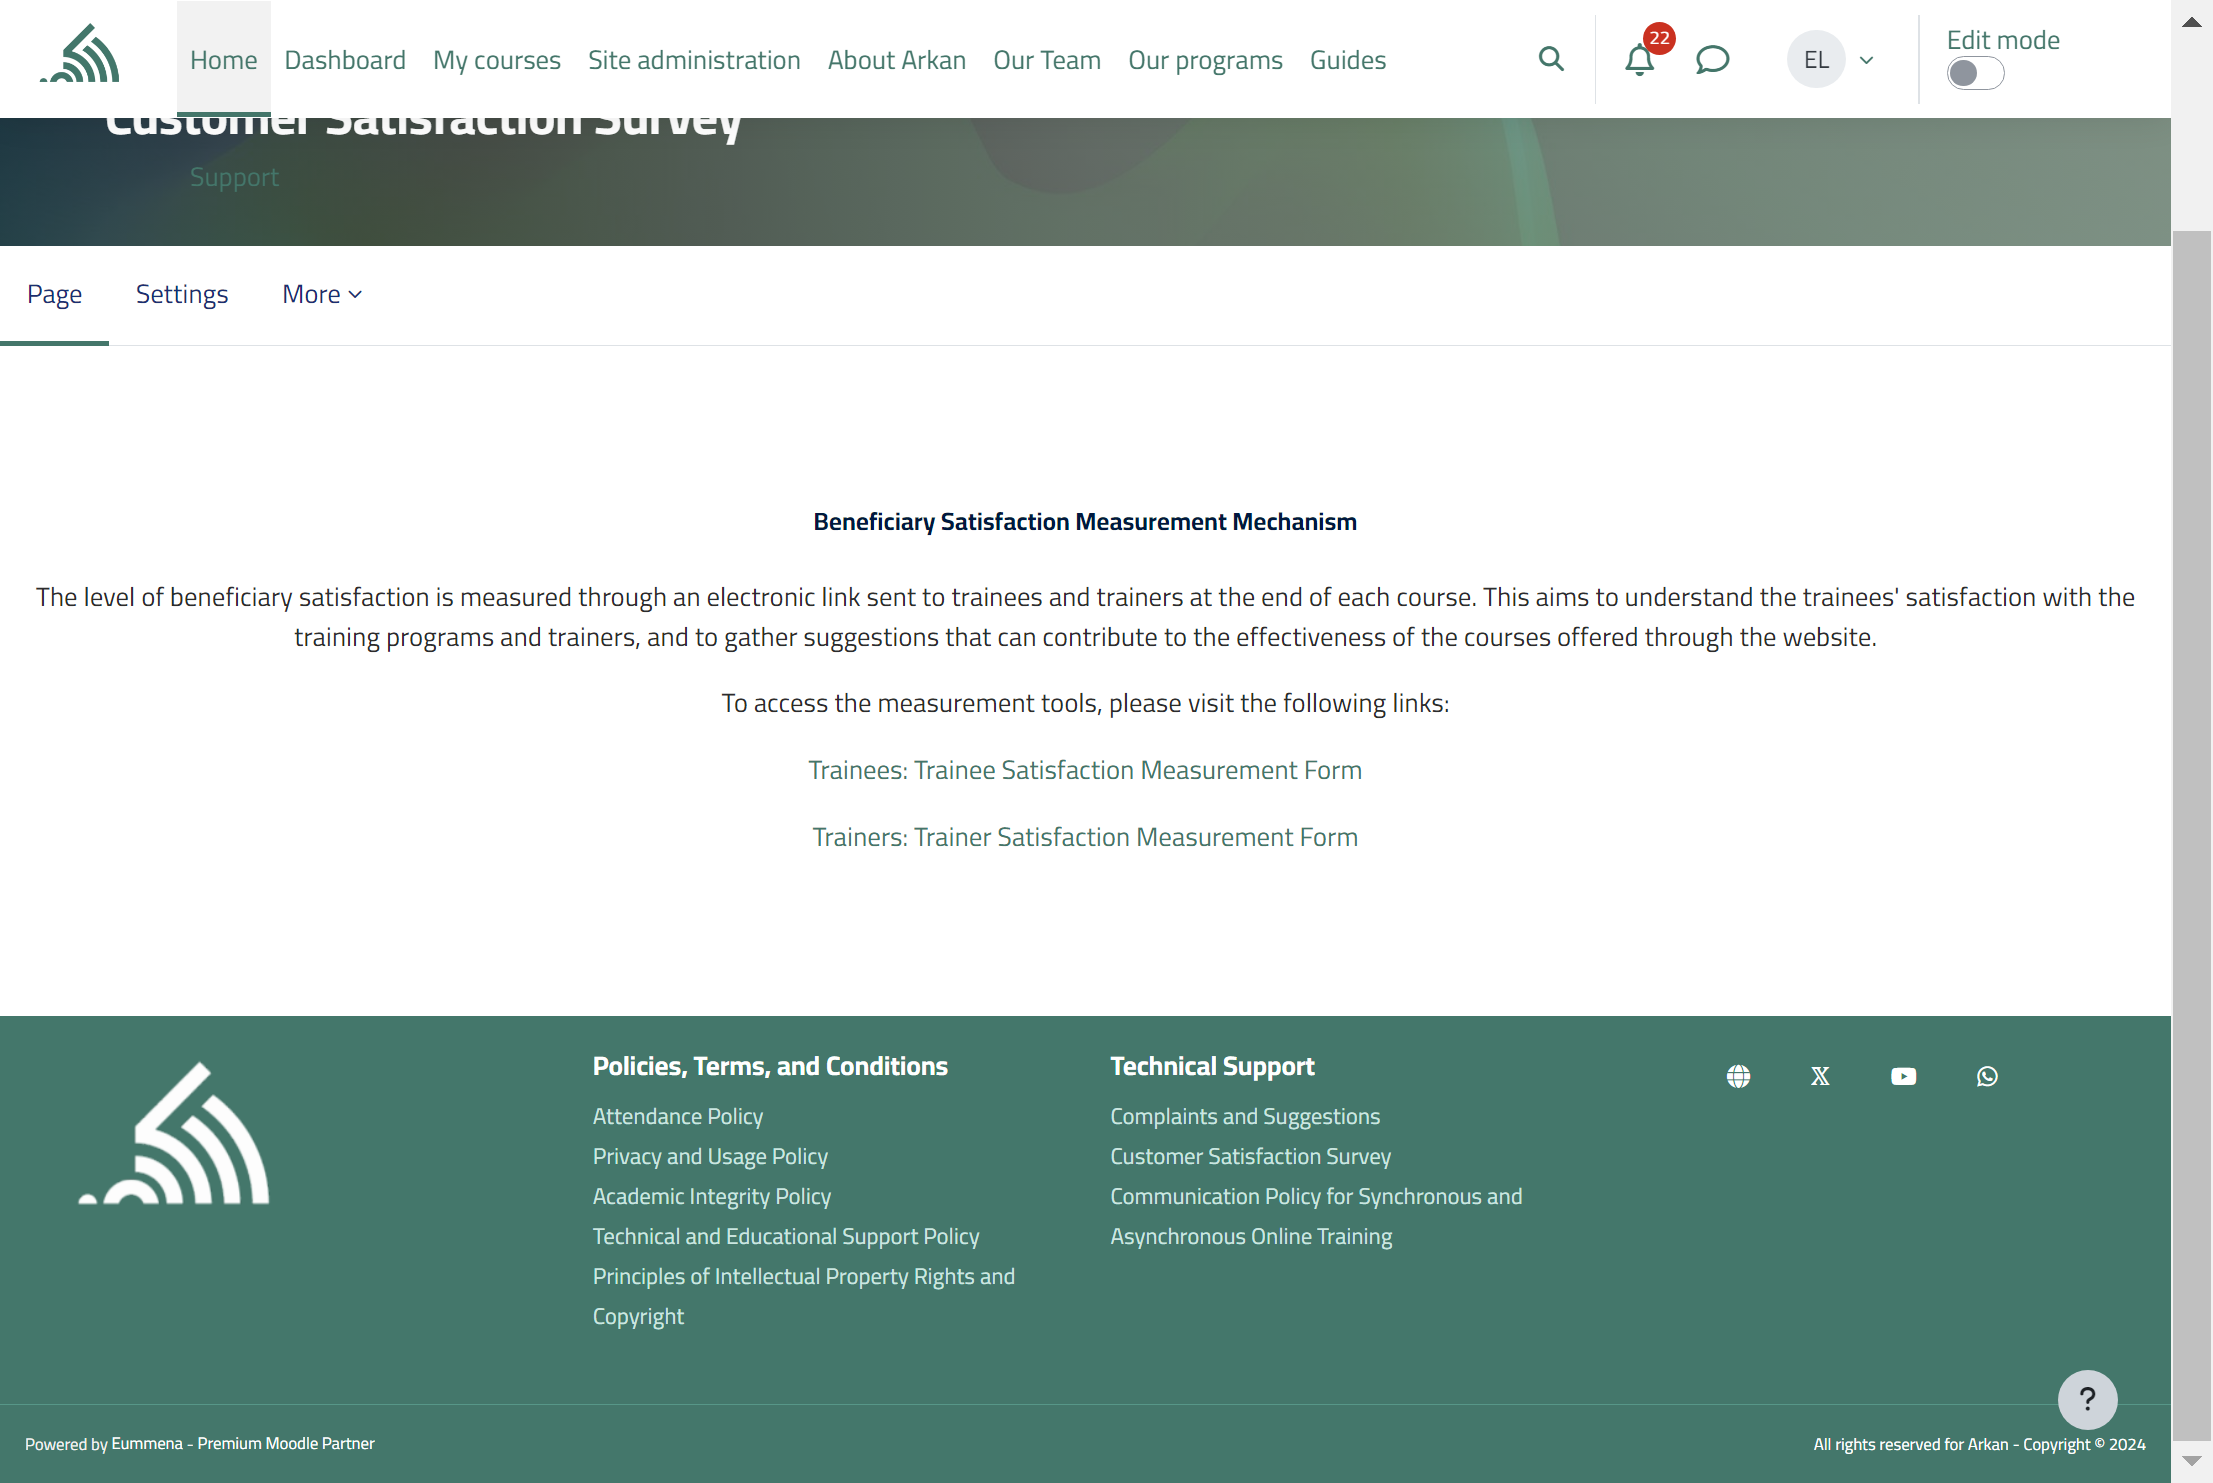Expand the More dropdown tab
Viewport: 2213px width, 1483px height.
click(322, 294)
